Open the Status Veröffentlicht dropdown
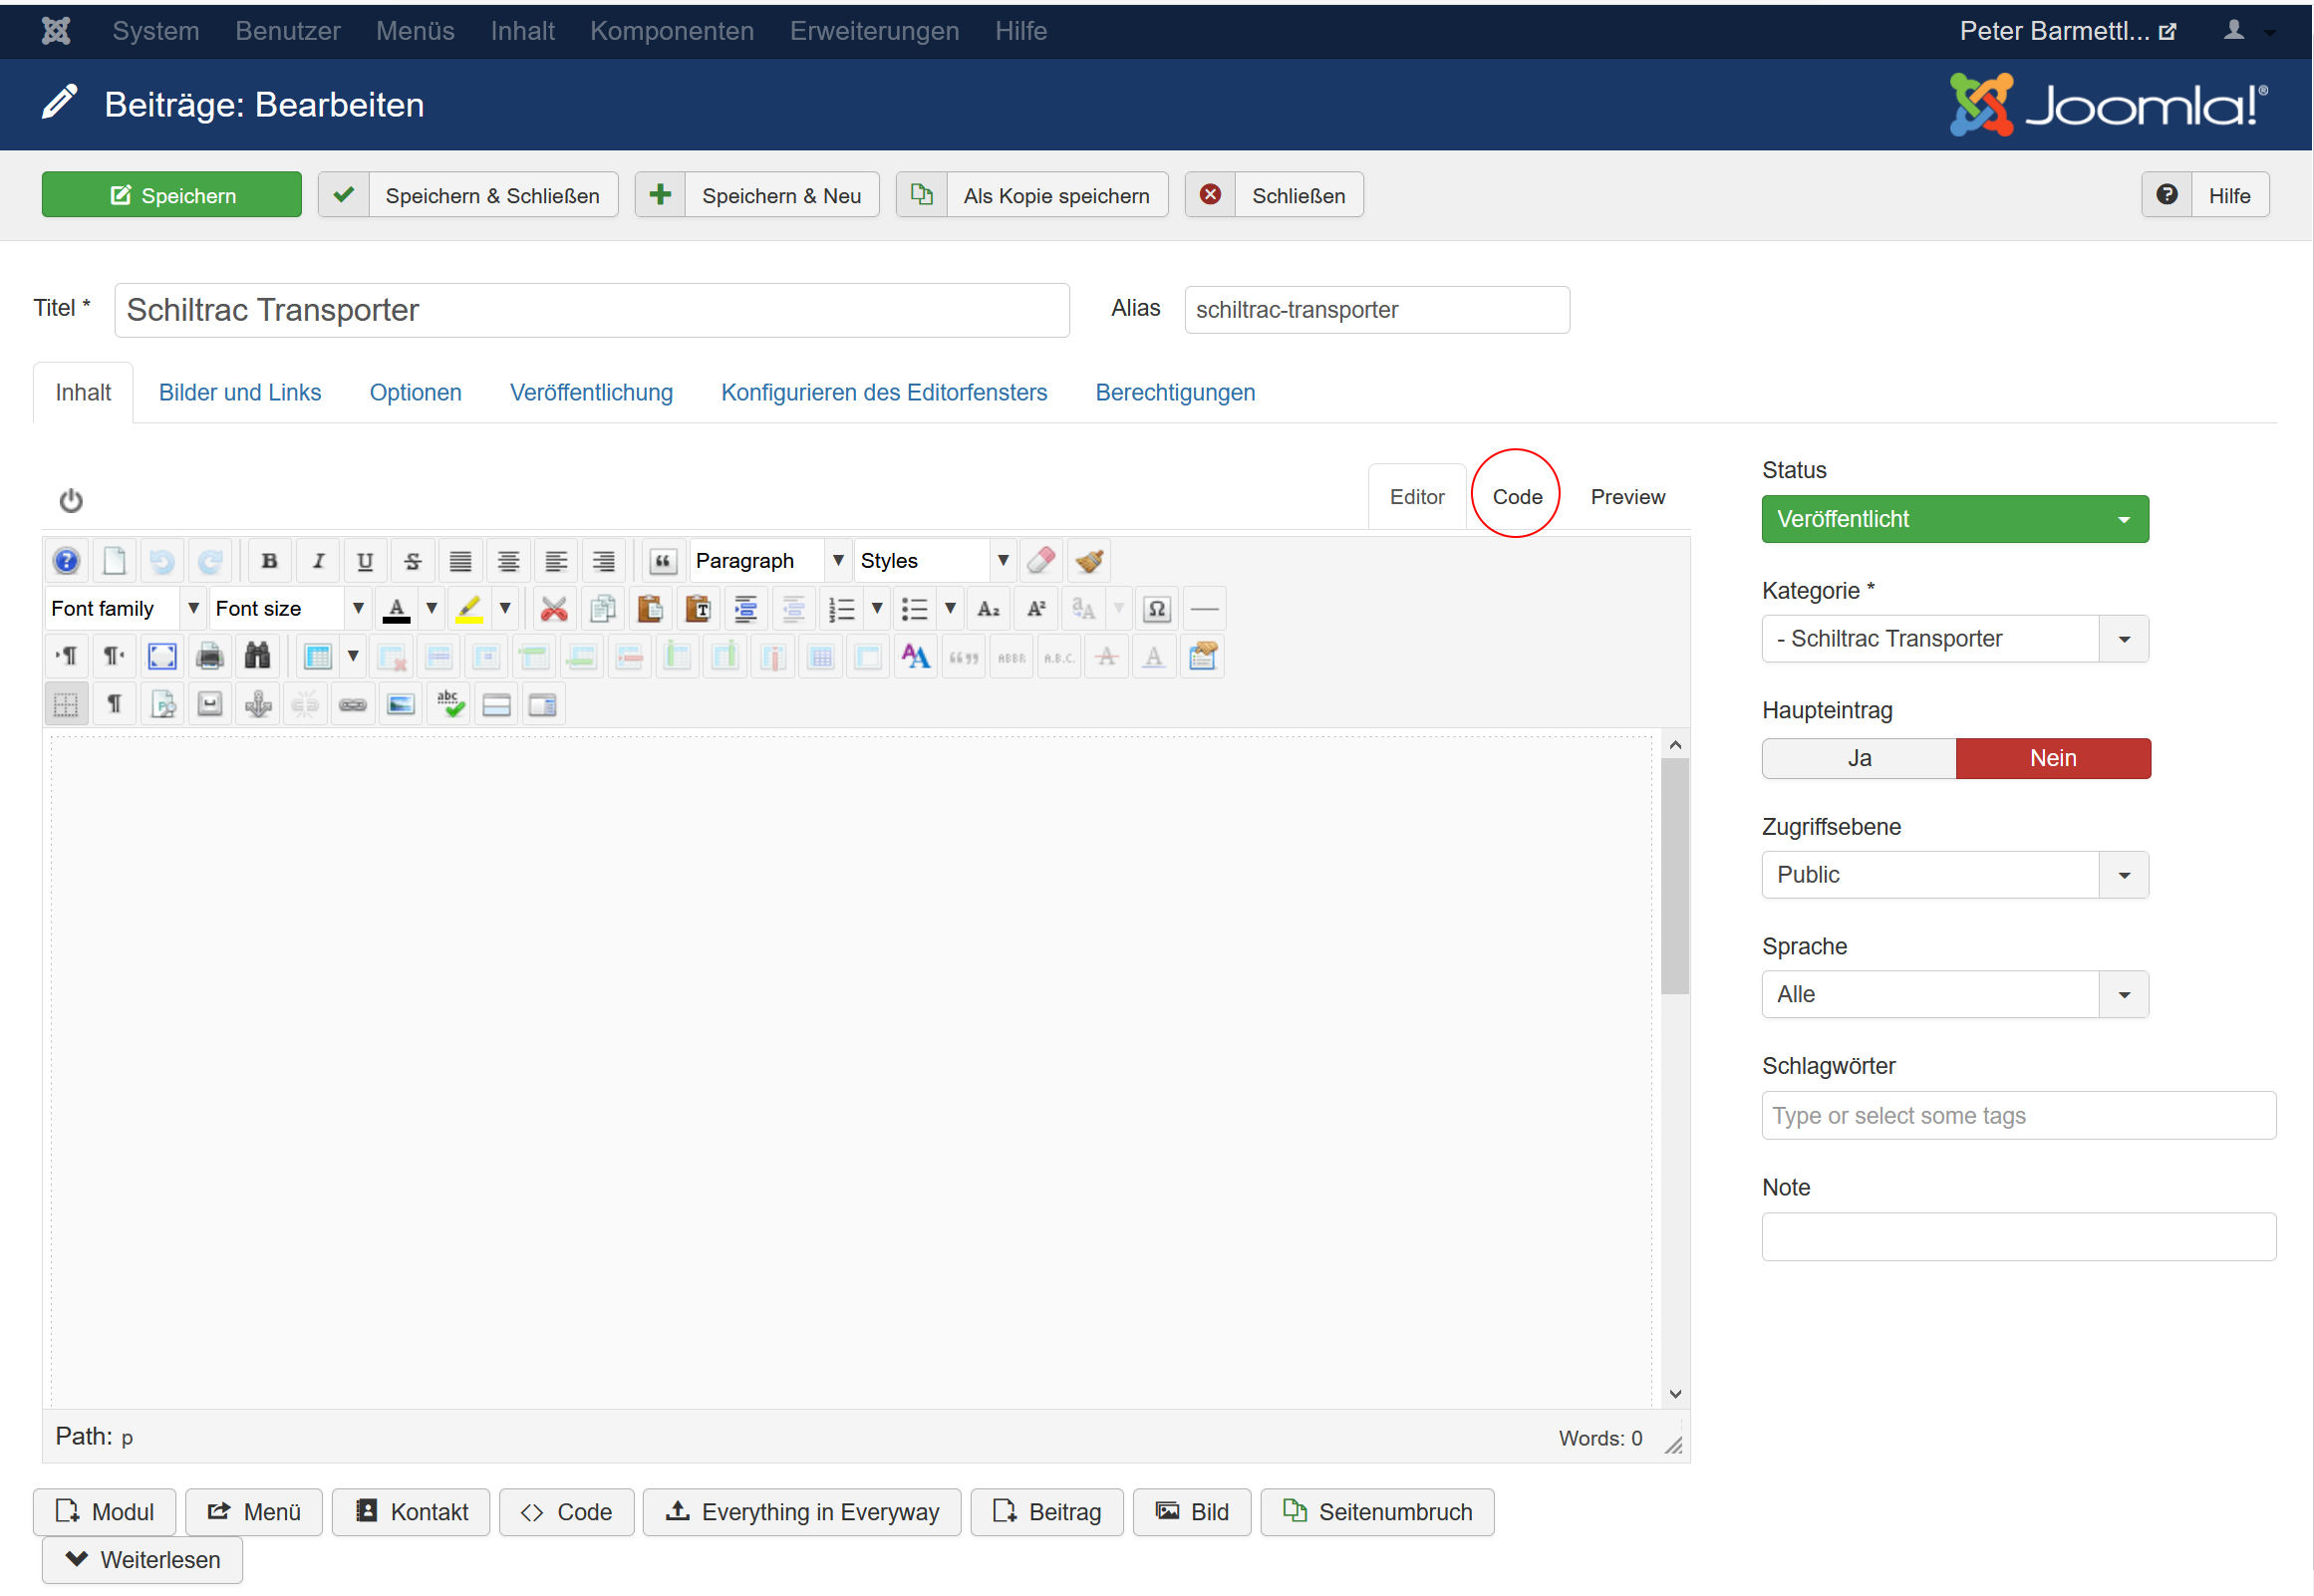This screenshot has height=1596, width=2314. pos(1954,520)
